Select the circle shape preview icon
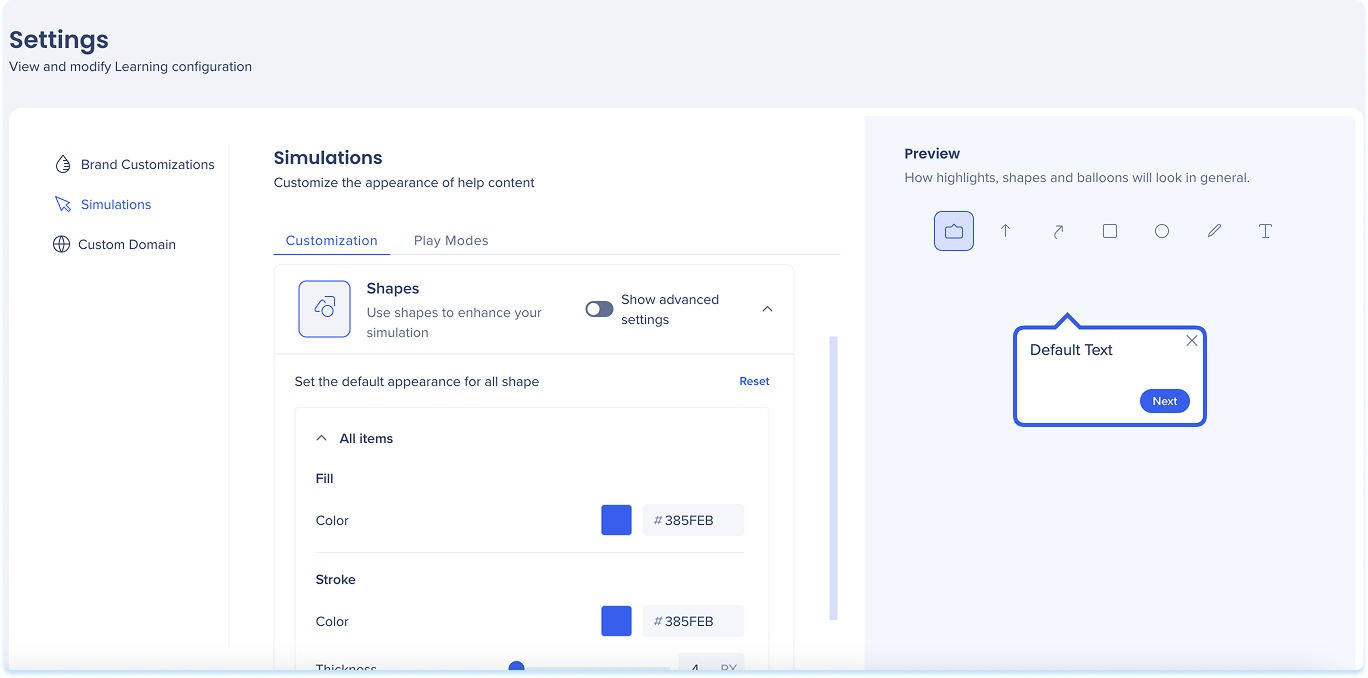The height and width of the screenshot is (678, 1368). tap(1161, 231)
